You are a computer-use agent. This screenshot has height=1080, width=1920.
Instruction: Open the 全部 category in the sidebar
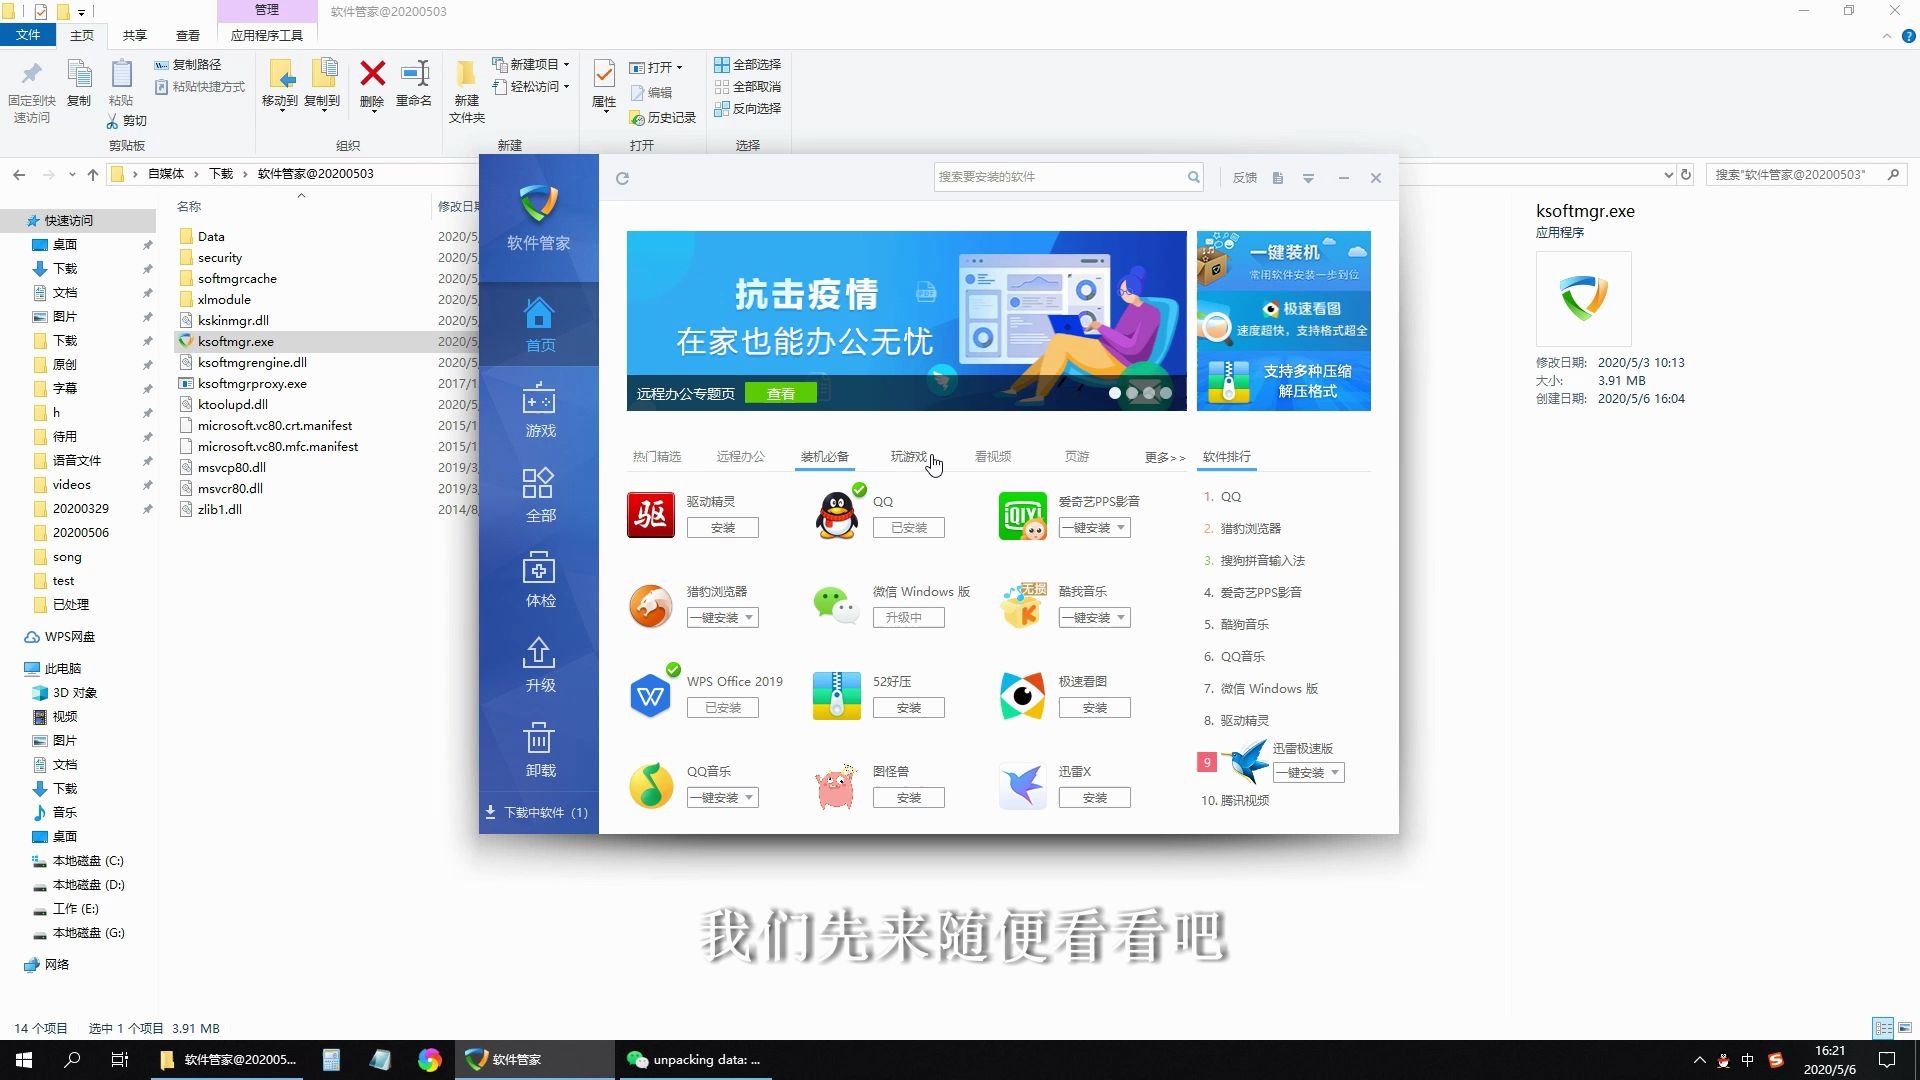(539, 495)
